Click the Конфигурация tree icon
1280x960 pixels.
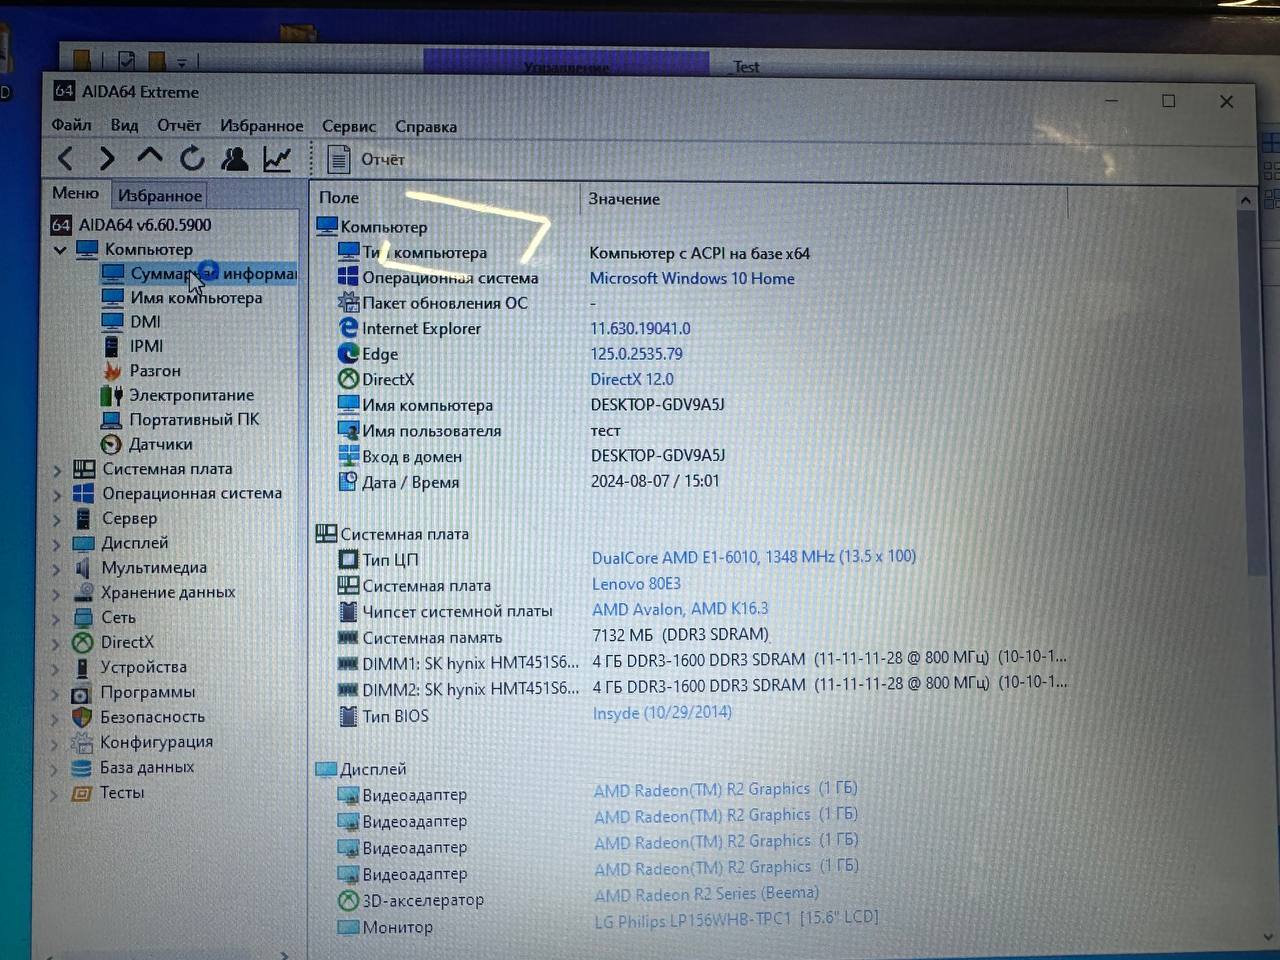82,742
